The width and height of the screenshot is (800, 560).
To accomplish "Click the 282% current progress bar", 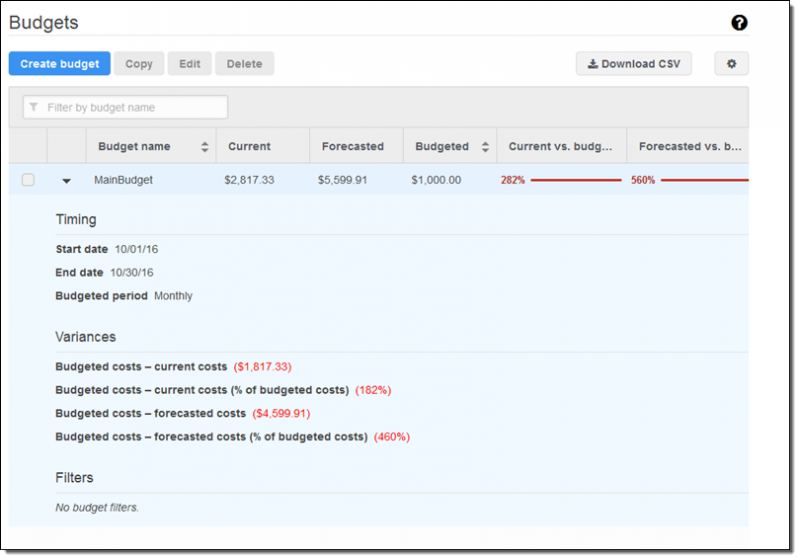I will [576, 180].
